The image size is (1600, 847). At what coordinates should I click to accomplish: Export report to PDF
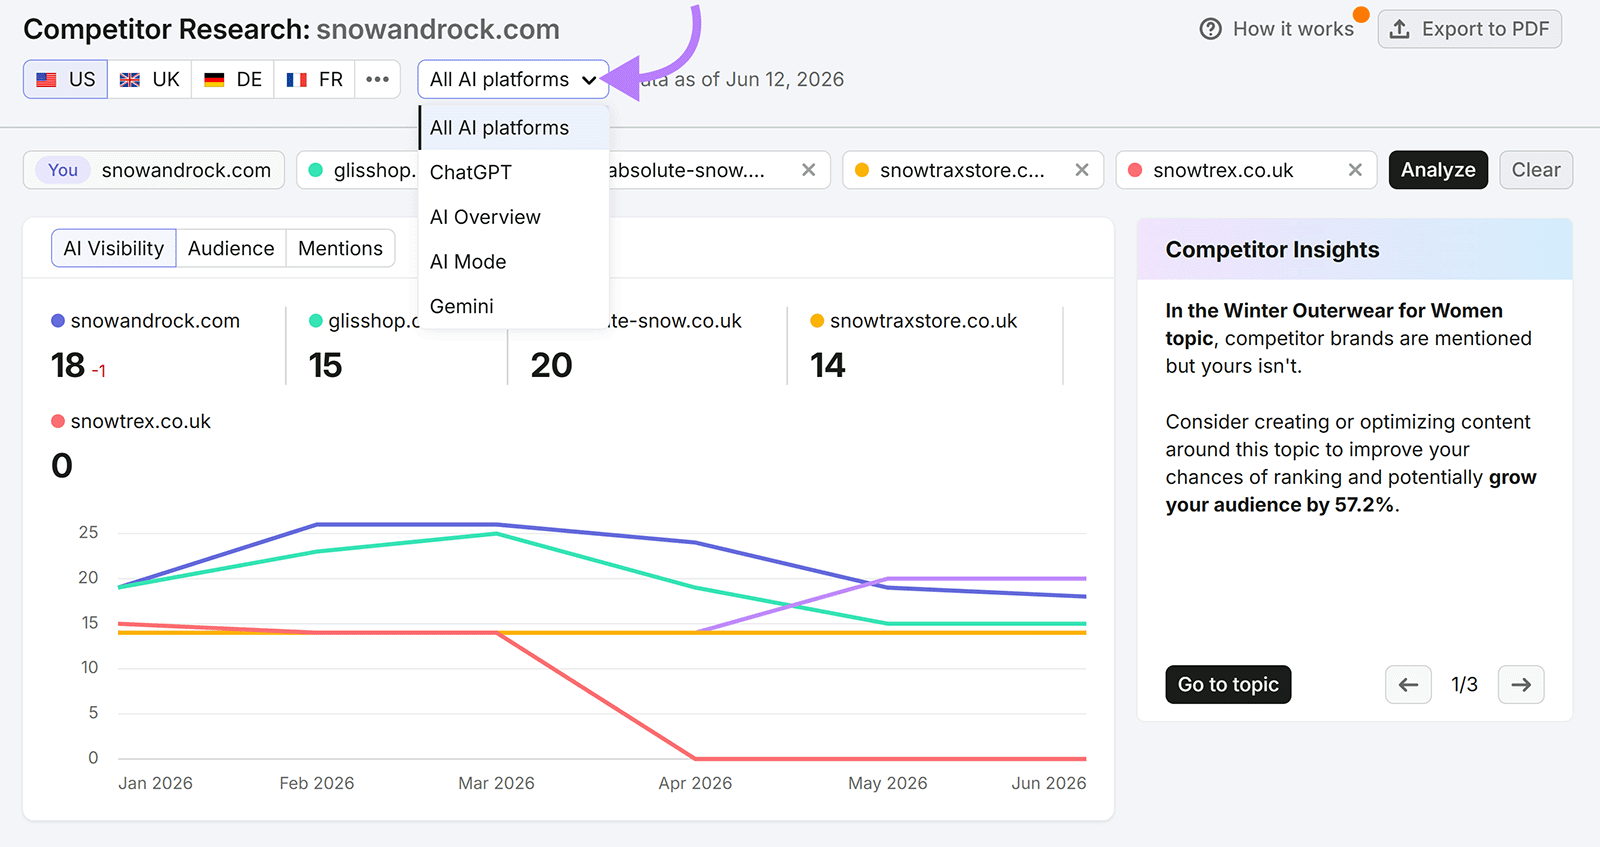click(1469, 29)
